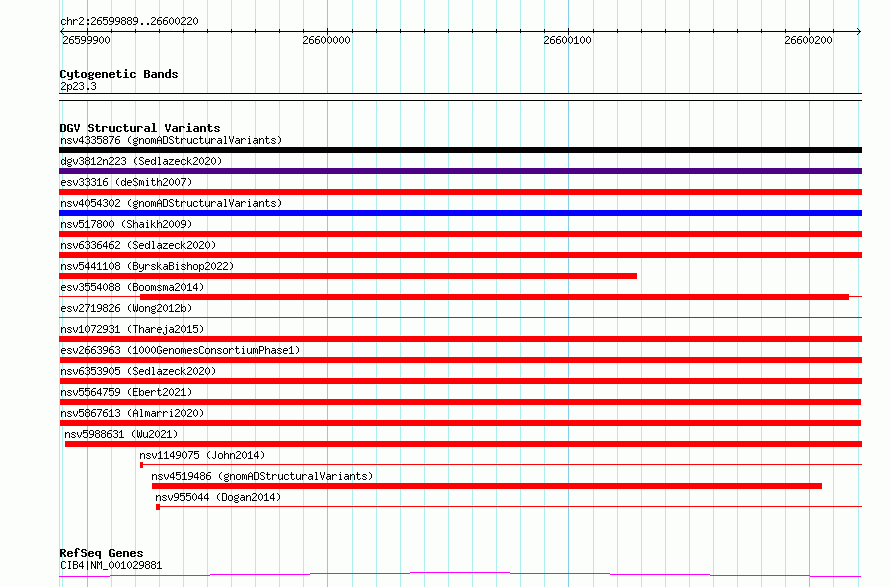
Task: Select esv3554088 (Boomsma2014) label
Action: [x=132, y=287]
